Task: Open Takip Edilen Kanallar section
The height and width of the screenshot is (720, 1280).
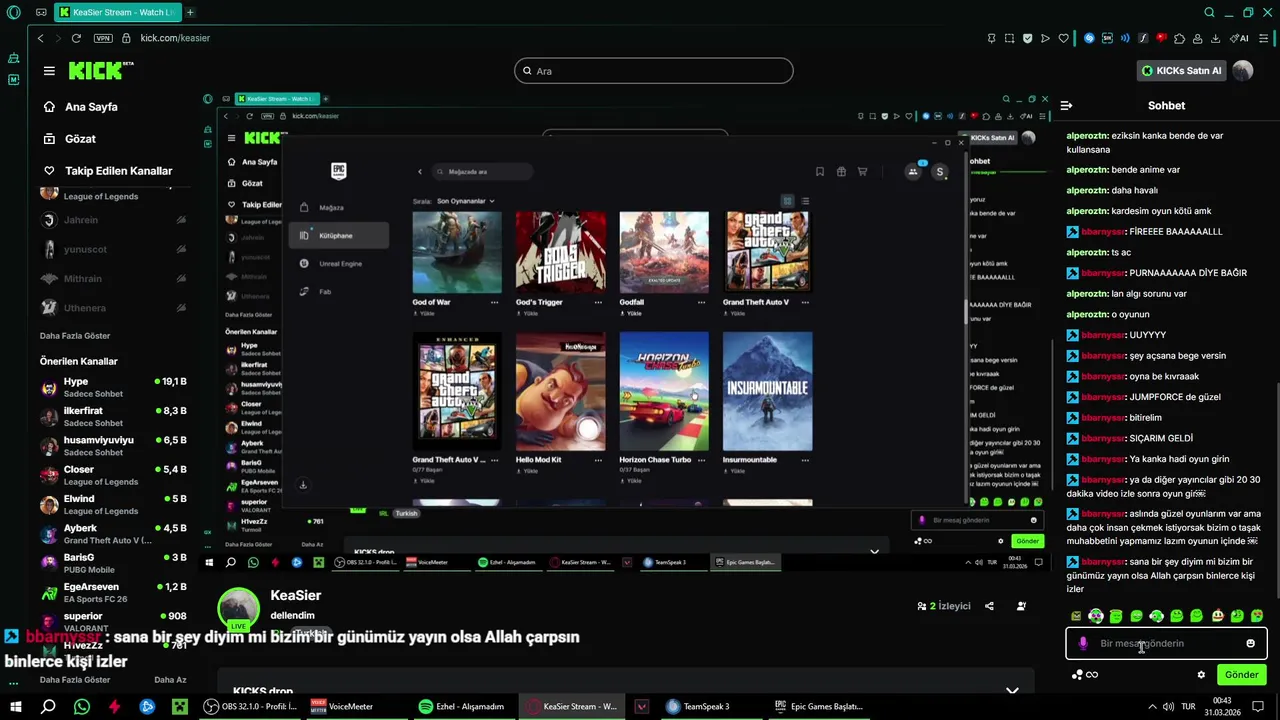Action: point(118,171)
